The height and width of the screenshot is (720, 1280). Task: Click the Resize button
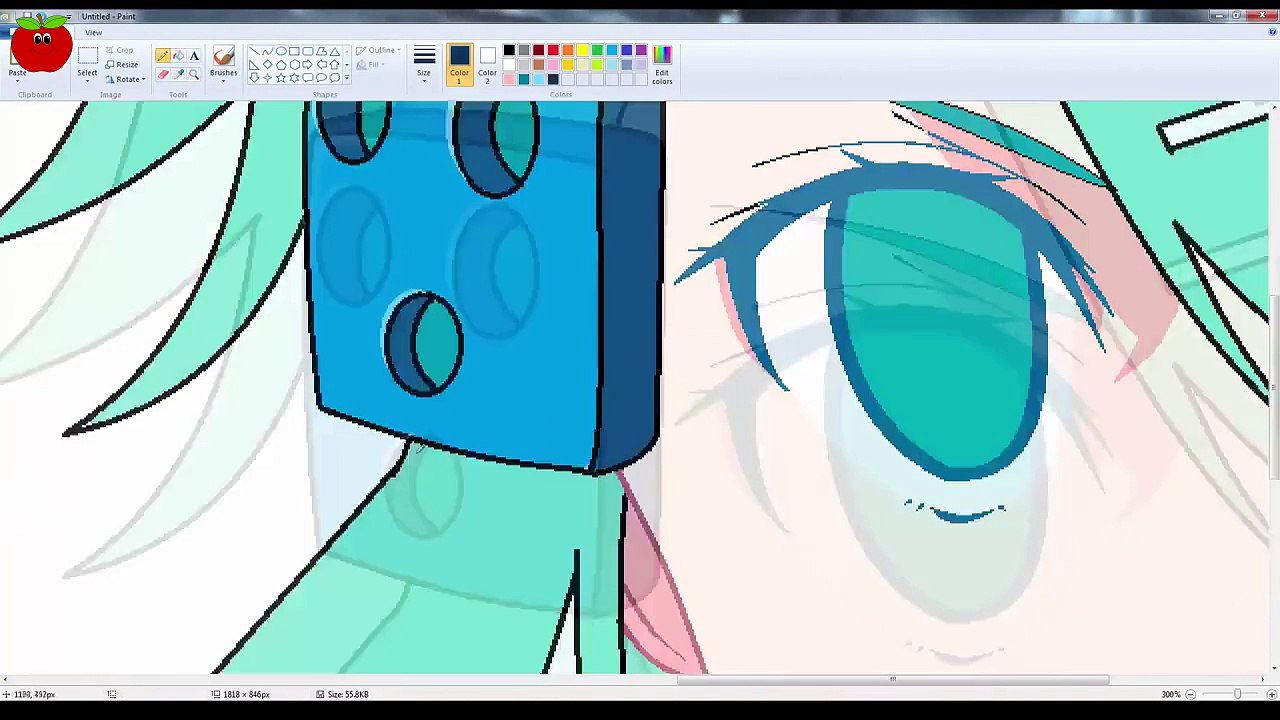pyautogui.click(x=121, y=65)
